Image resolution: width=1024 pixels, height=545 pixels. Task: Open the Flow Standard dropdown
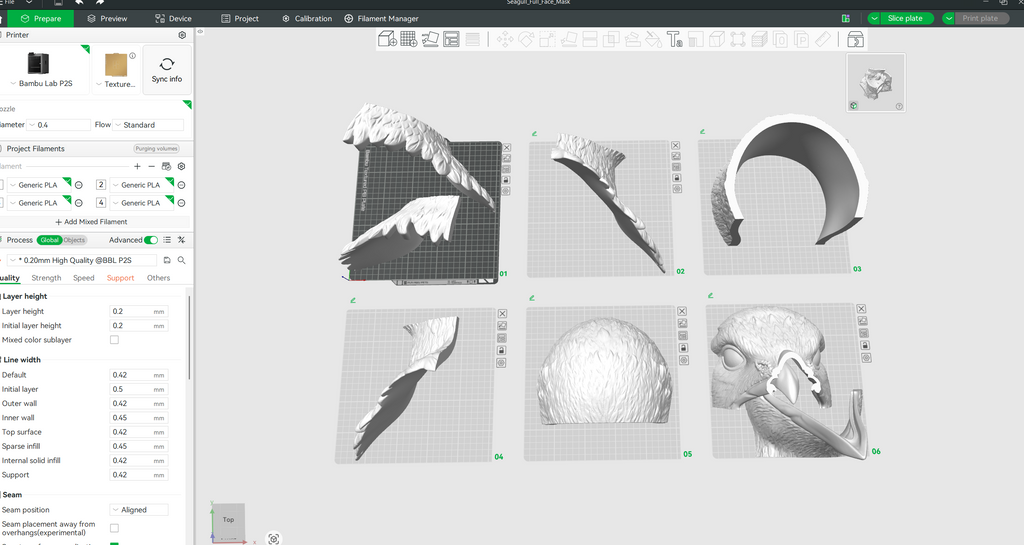[148, 125]
